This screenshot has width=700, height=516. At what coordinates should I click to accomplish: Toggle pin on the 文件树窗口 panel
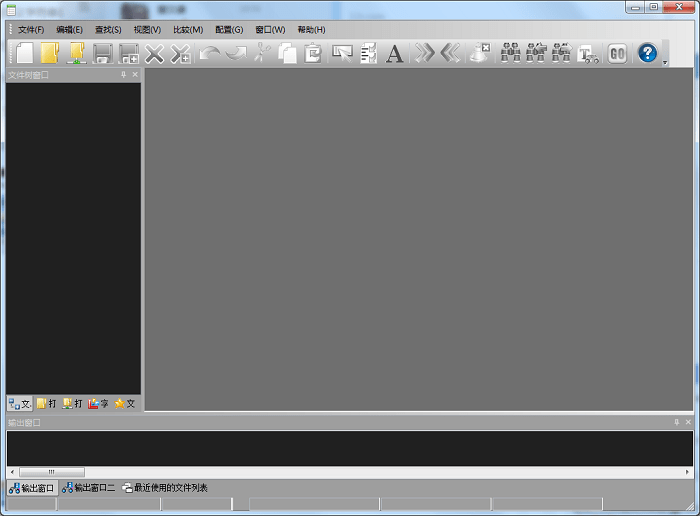[x=123, y=75]
